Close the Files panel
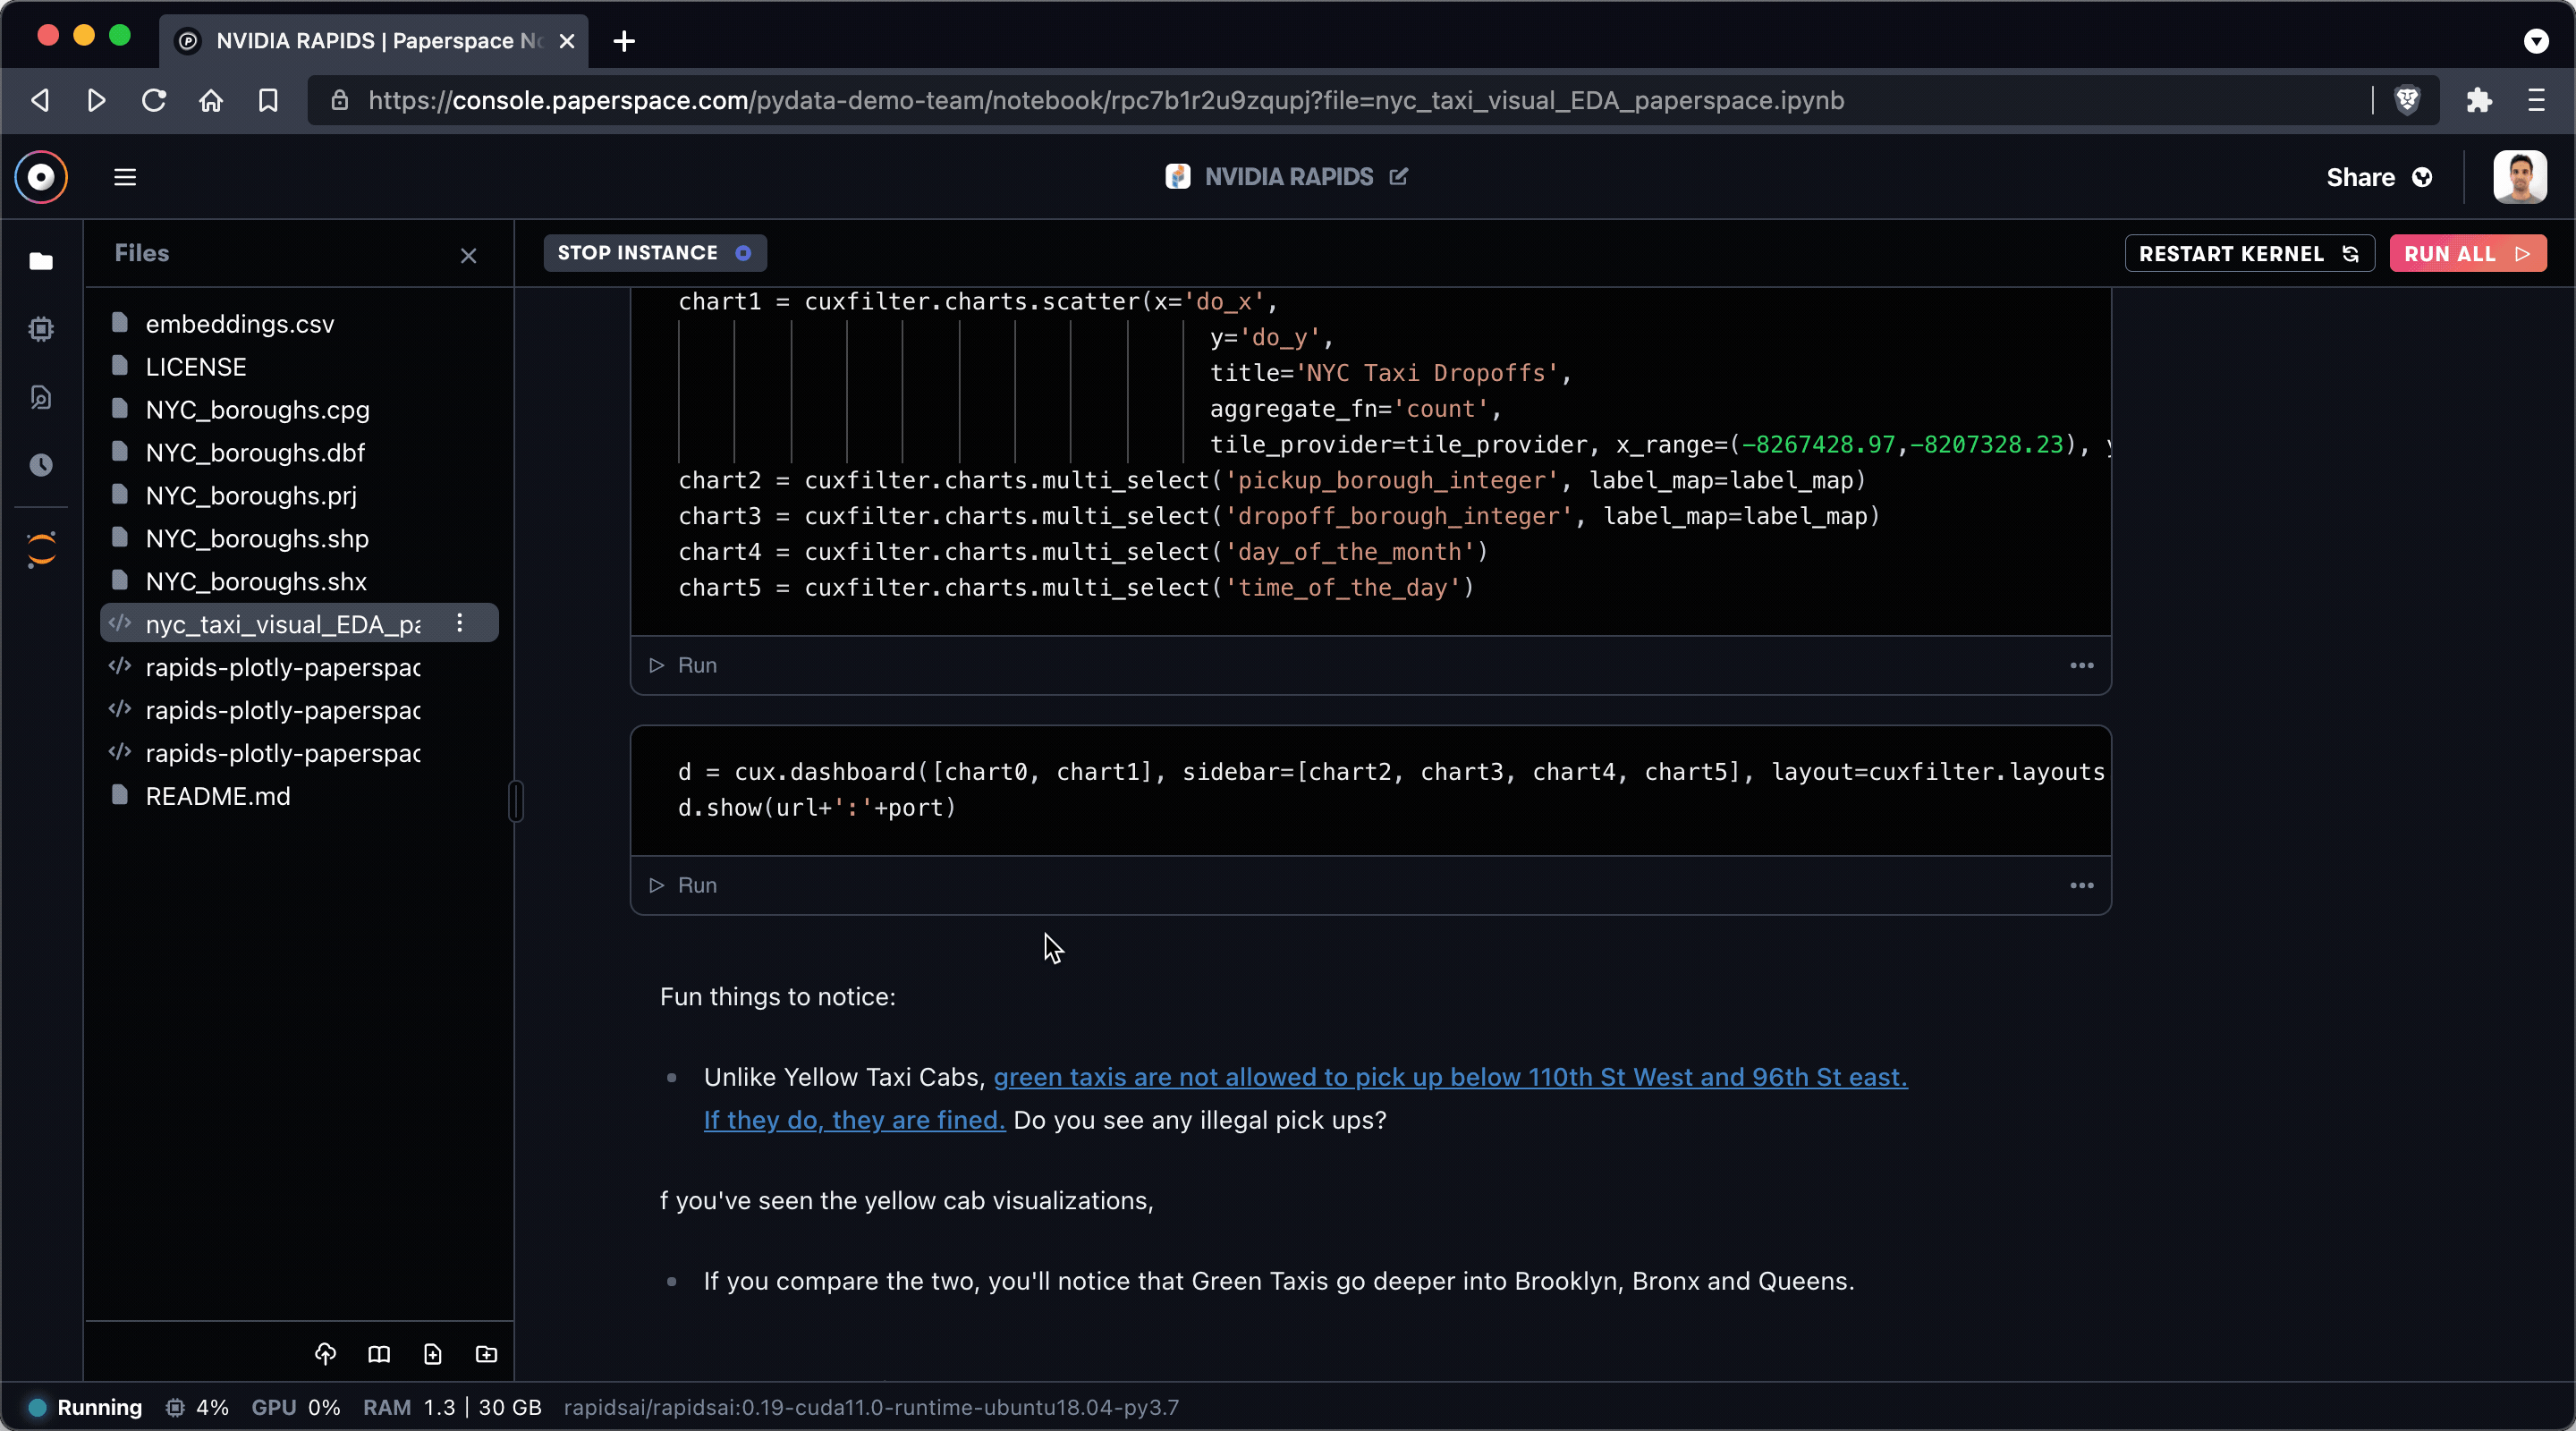 tap(468, 255)
